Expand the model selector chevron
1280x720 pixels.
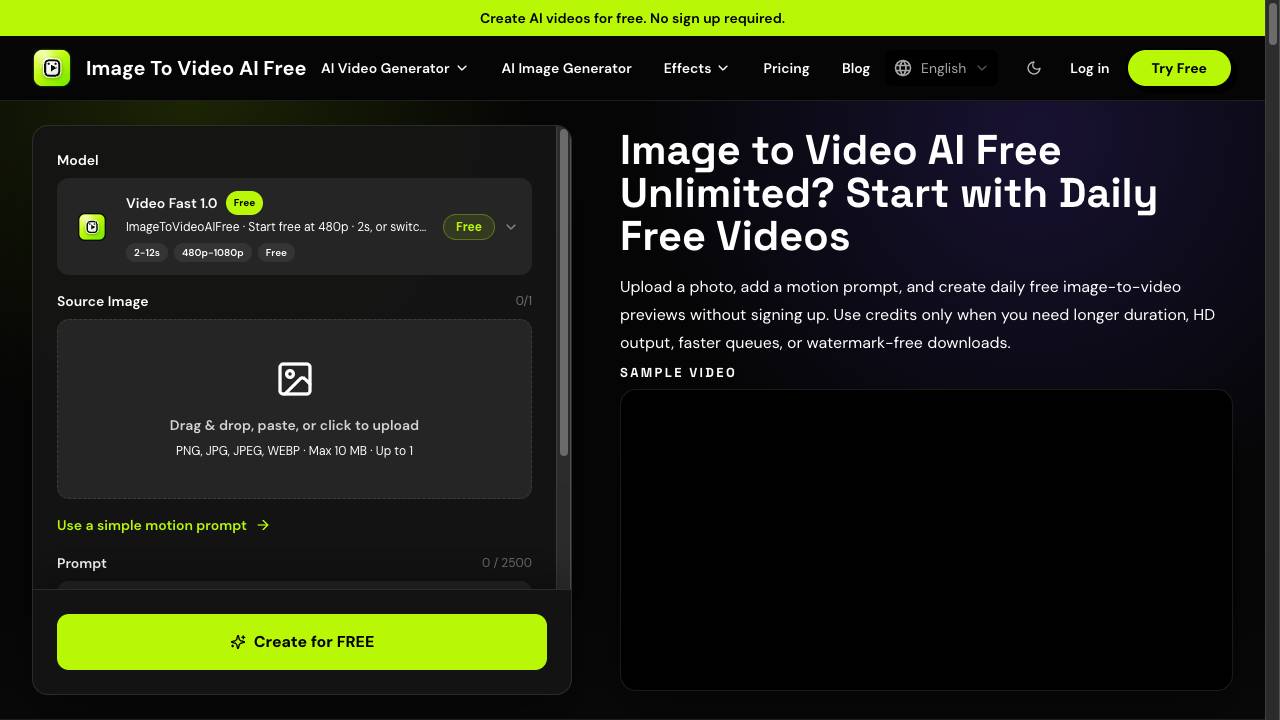click(x=511, y=227)
